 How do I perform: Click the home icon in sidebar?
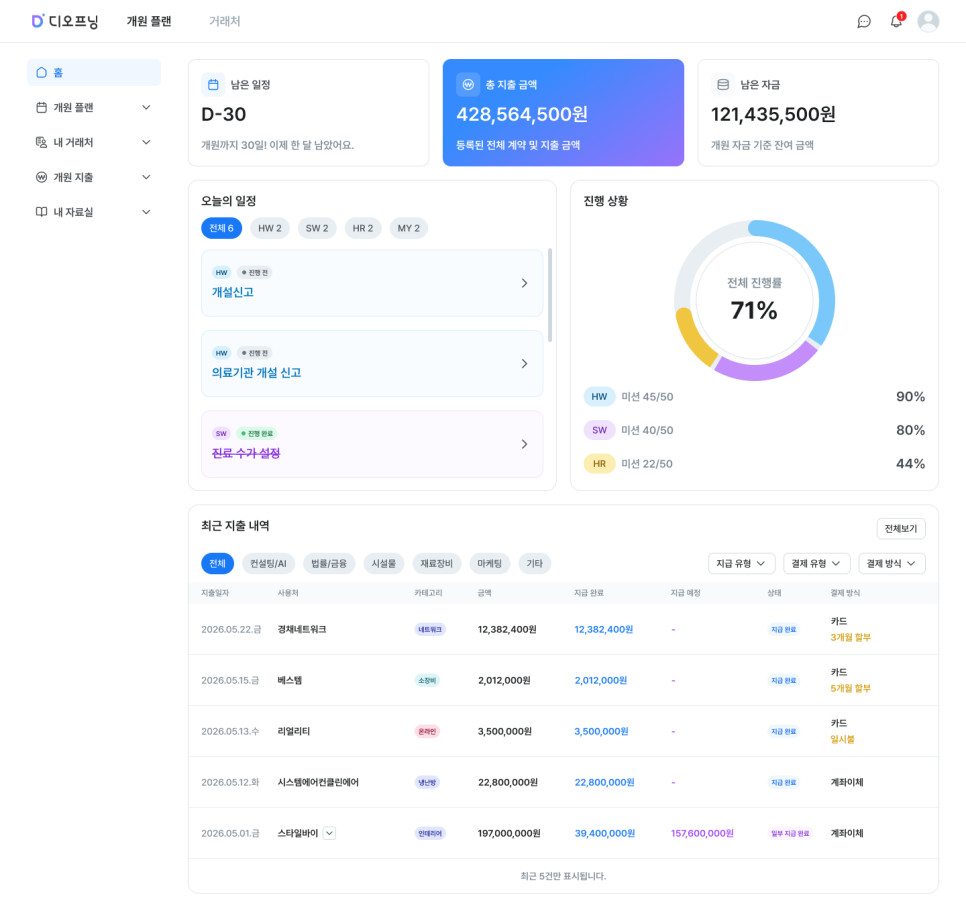click(x=41, y=72)
